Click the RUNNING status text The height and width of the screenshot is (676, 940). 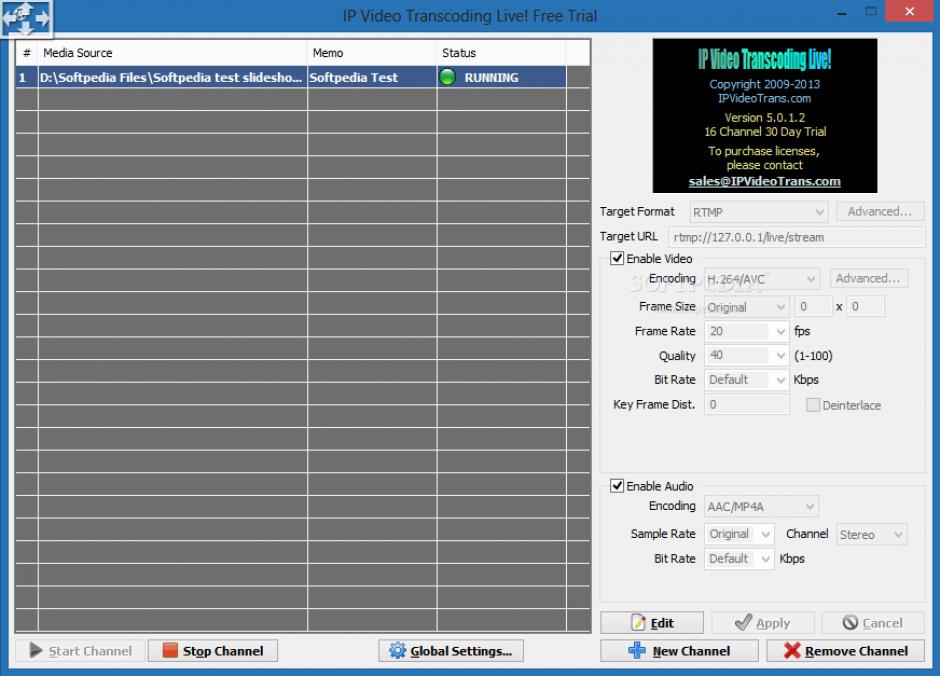tap(491, 77)
